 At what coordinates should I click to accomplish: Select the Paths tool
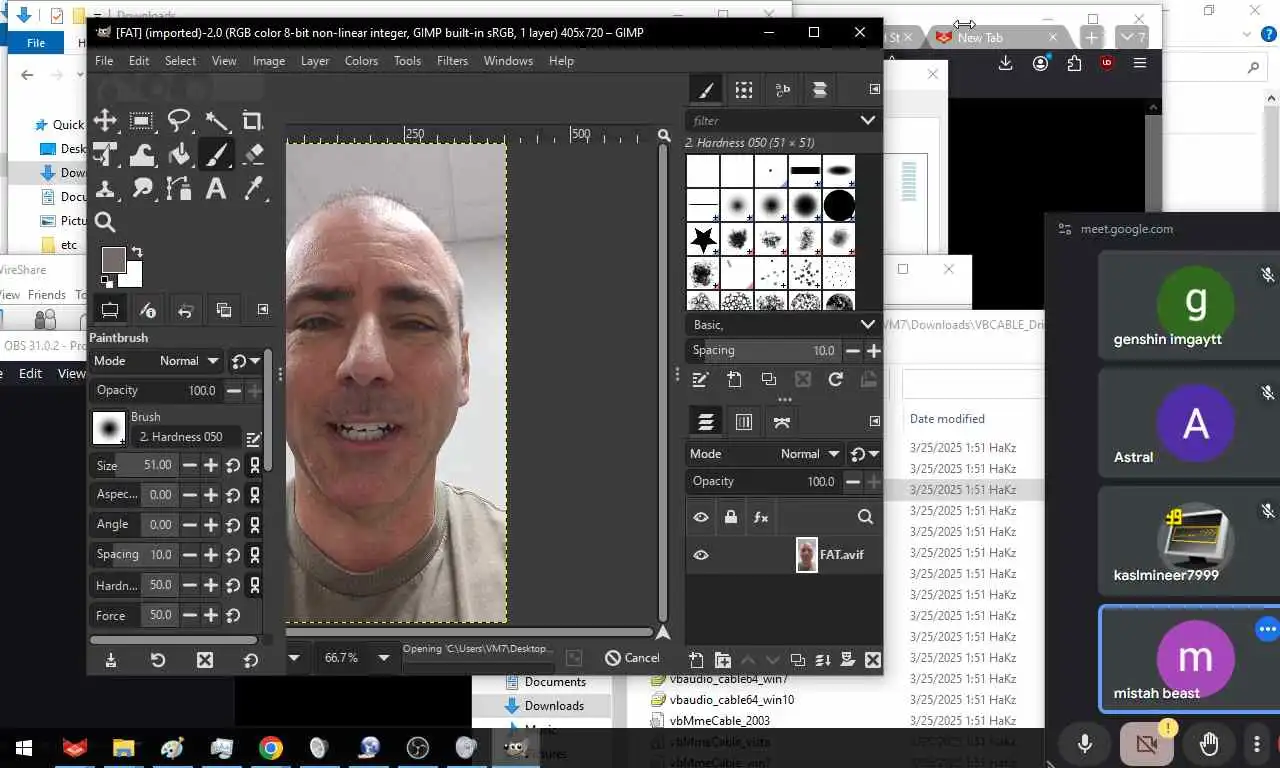pyautogui.click(x=179, y=188)
